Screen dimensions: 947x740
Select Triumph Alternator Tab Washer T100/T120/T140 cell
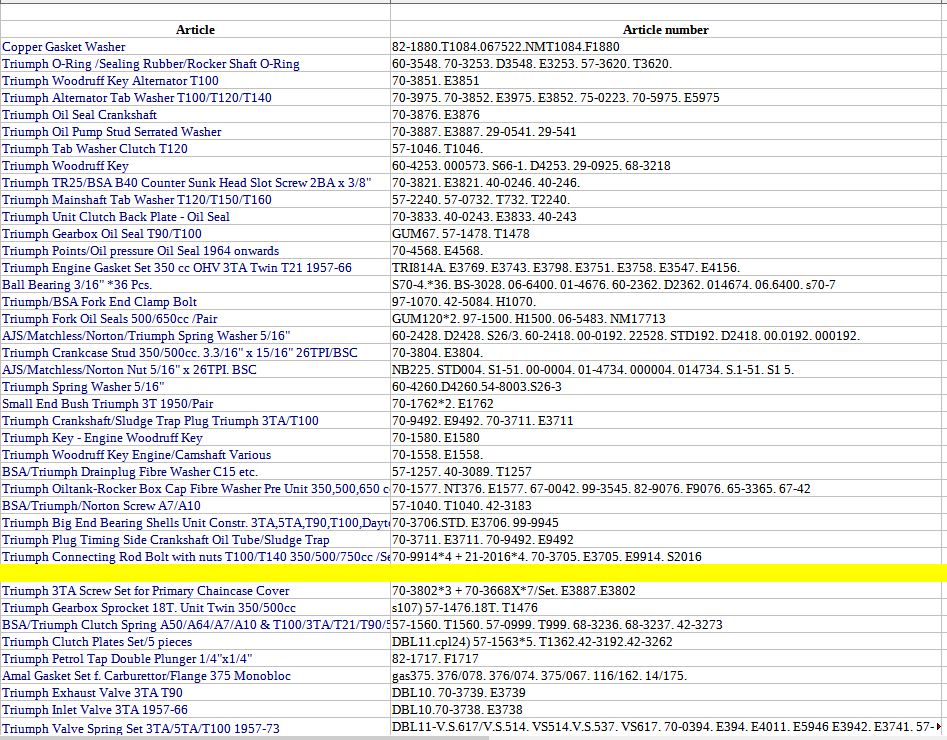pos(195,97)
